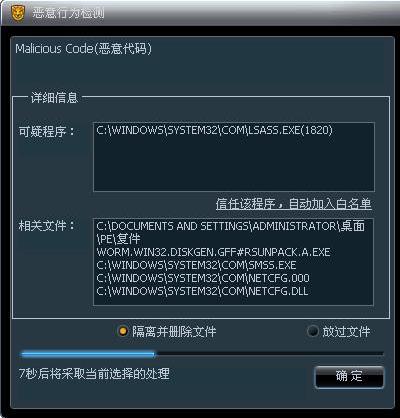Click the 可疑程序： field label
Screen dimensions: 400x418
point(47,131)
